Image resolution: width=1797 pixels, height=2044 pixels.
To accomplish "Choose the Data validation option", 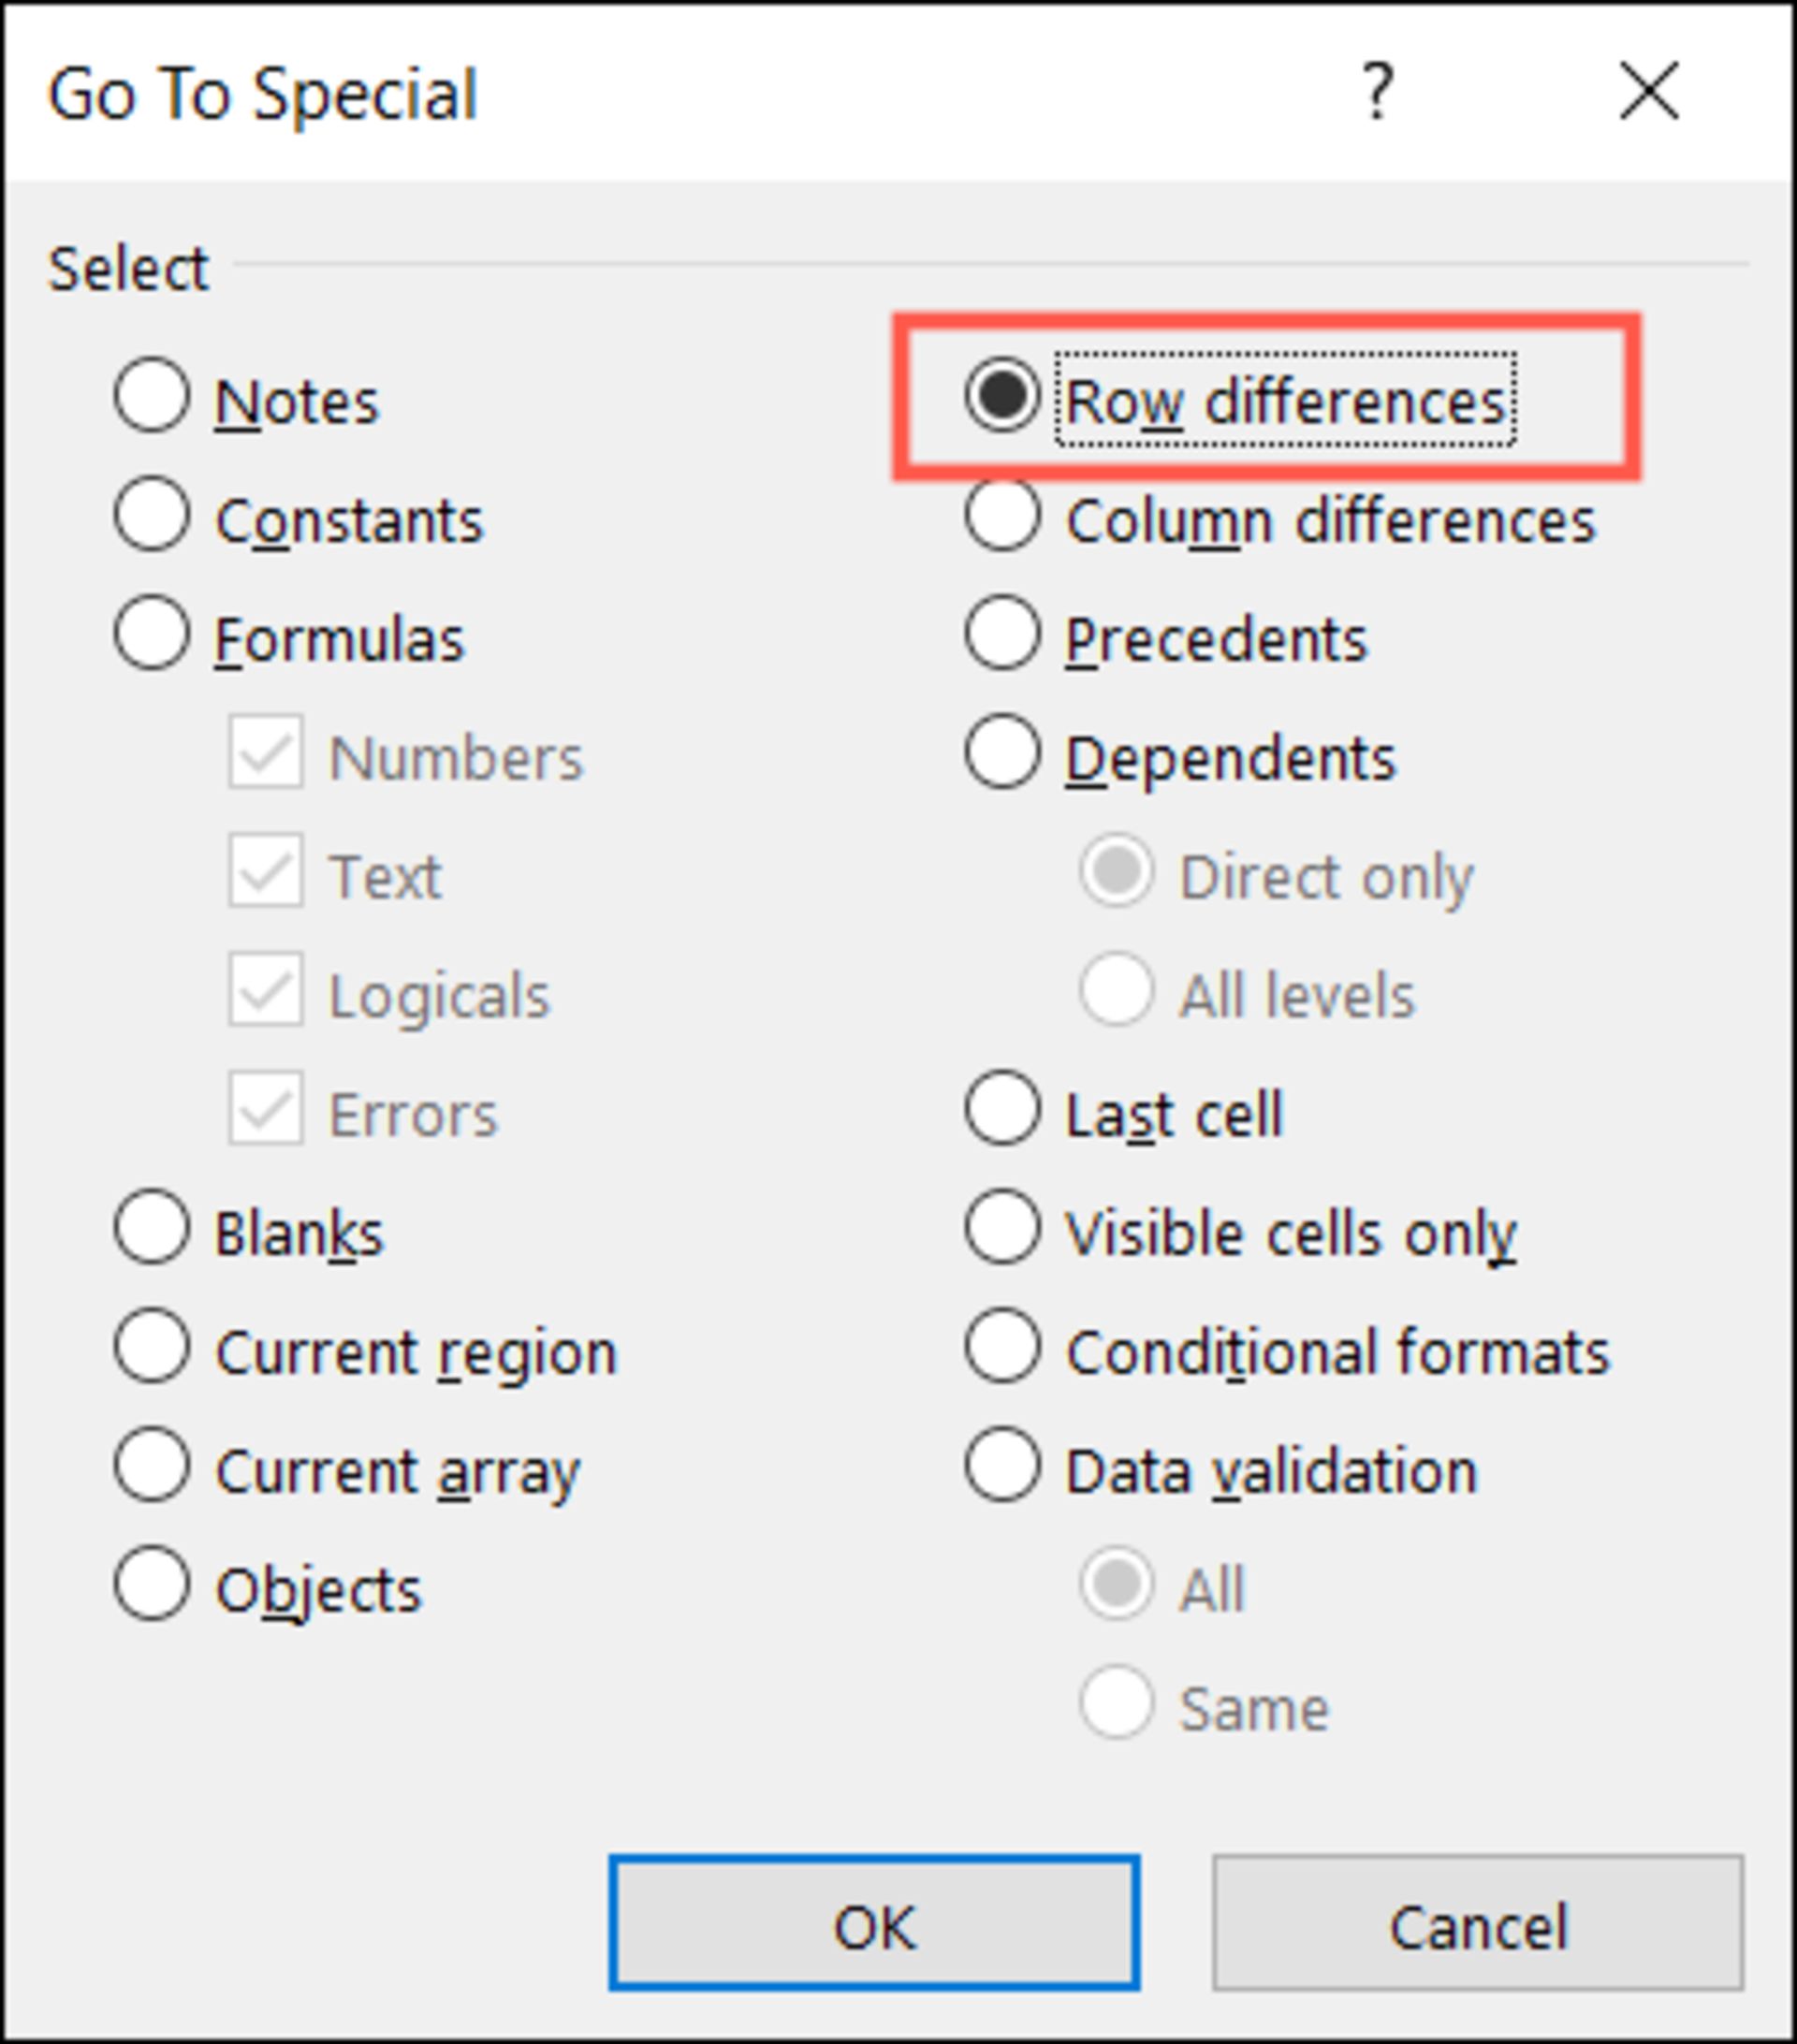I will coord(1003,1465).
